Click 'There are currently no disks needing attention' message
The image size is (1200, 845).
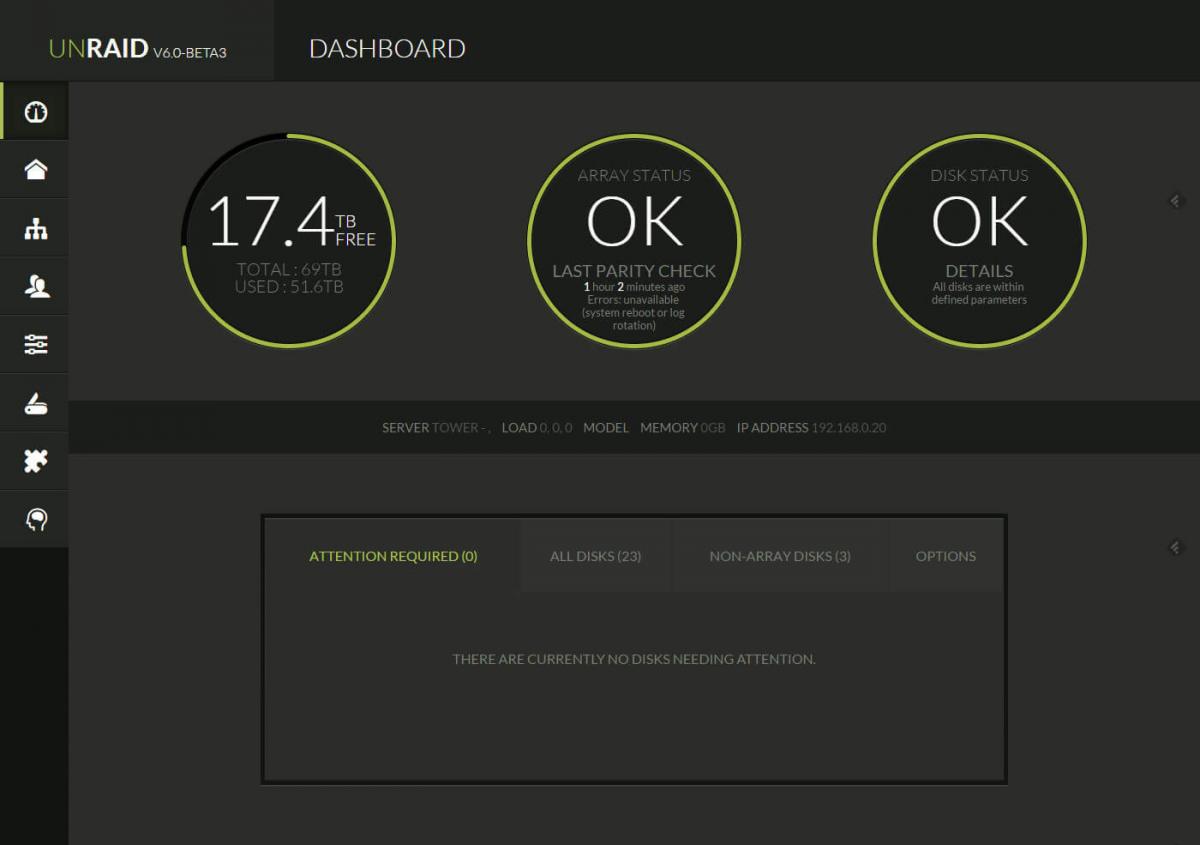pyautogui.click(x=634, y=659)
